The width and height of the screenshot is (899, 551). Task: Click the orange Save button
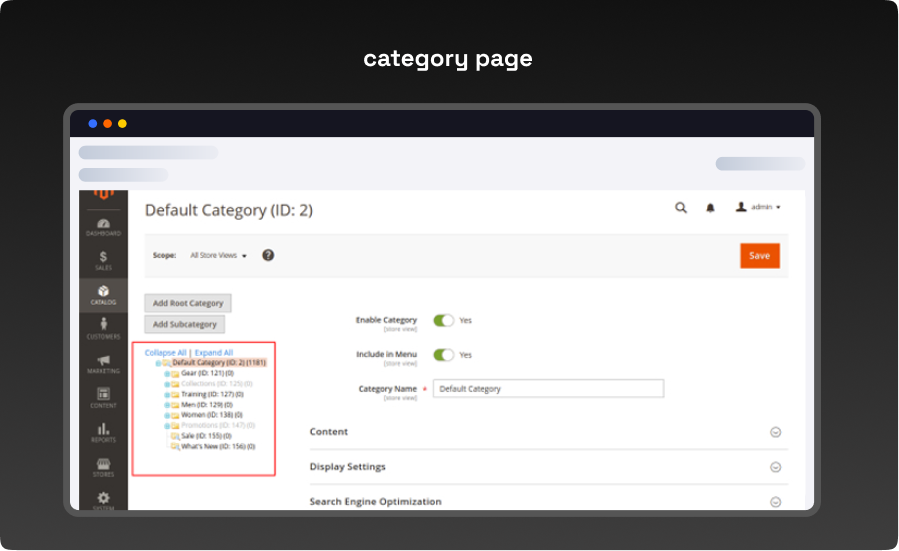pos(759,256)
